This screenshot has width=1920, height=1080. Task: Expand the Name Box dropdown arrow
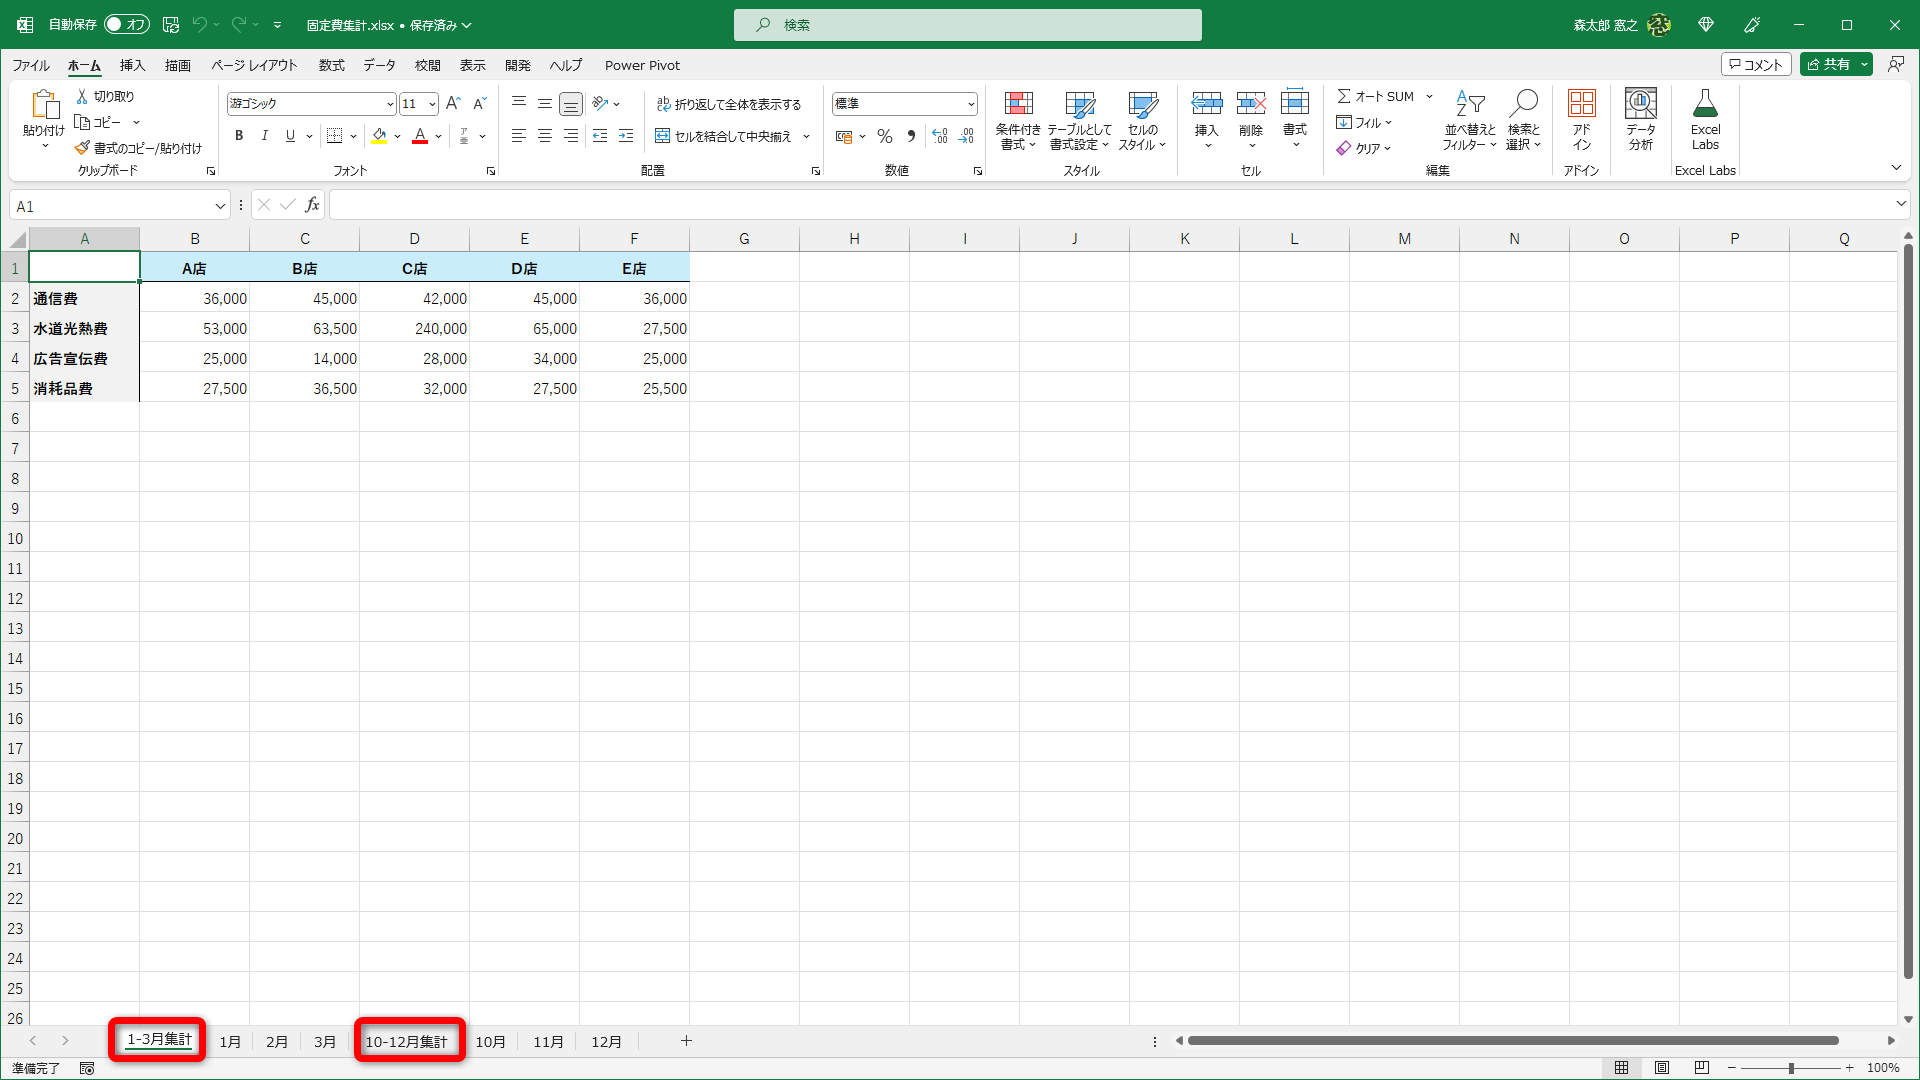tap(220, 206)
